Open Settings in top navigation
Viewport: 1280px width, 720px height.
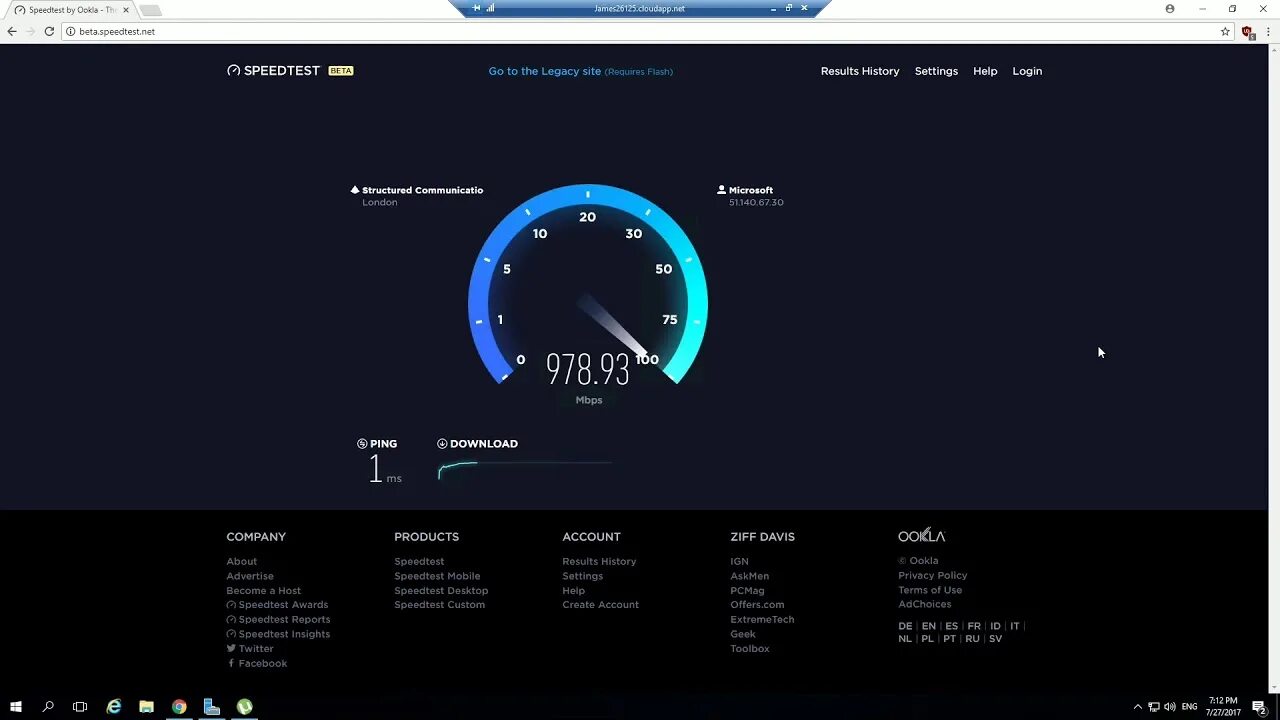(936, 71)
